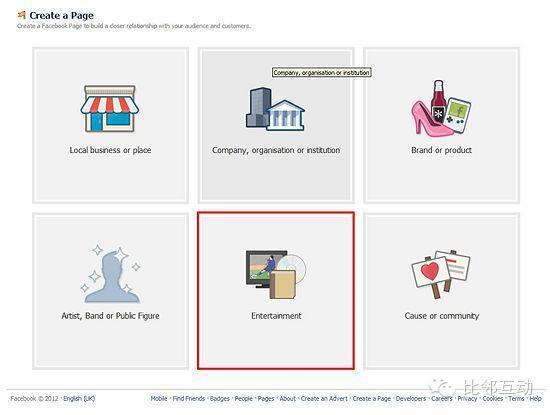
Task: Click the storefront Local business icon
Action: pyautogui.click(x=110, y=109)
